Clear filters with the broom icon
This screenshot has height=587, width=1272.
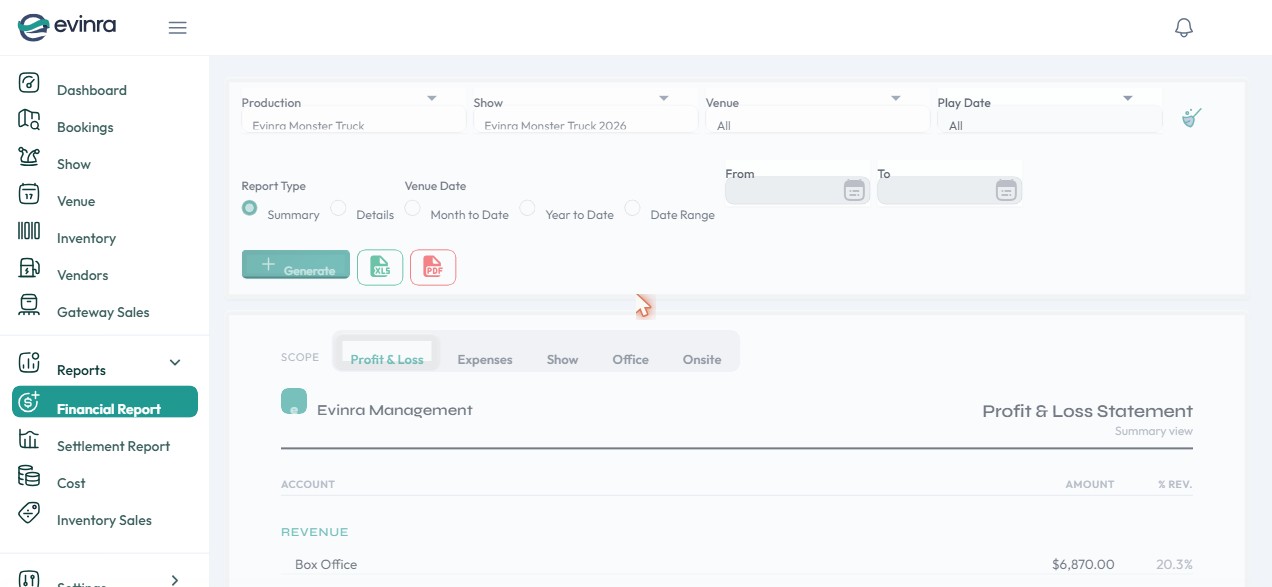pos(1191,118)
